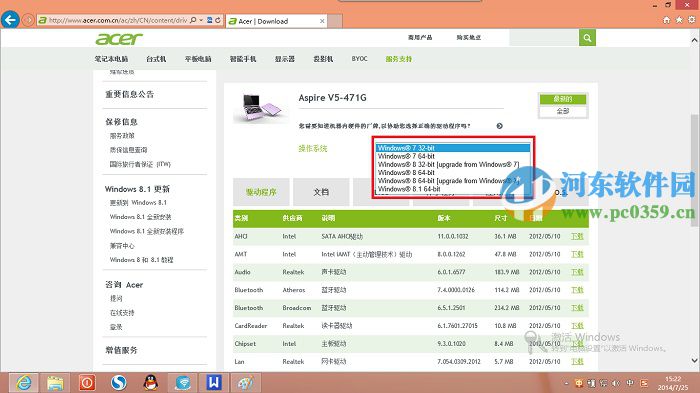
Task: Click the page scrollbar up arrow
Action: tap(695, 40)
